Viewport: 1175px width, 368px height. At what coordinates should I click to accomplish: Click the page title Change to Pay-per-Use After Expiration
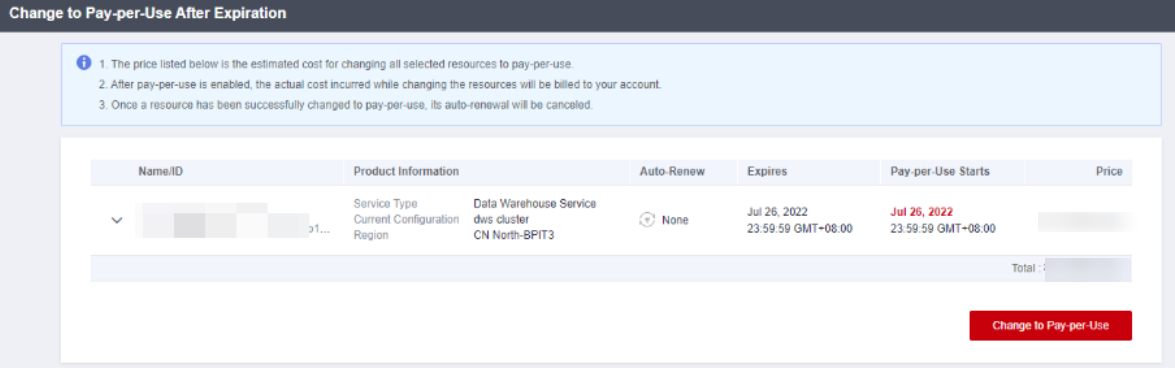coord(148,13)
